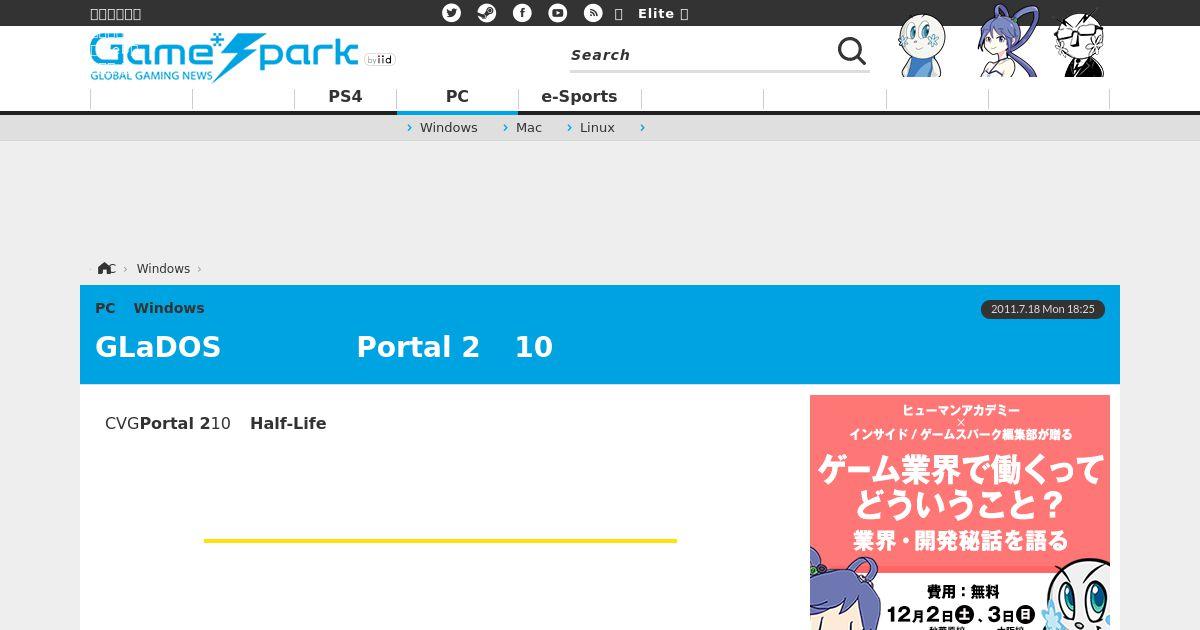Open the RSS feed icon

(x=593, y=13)
